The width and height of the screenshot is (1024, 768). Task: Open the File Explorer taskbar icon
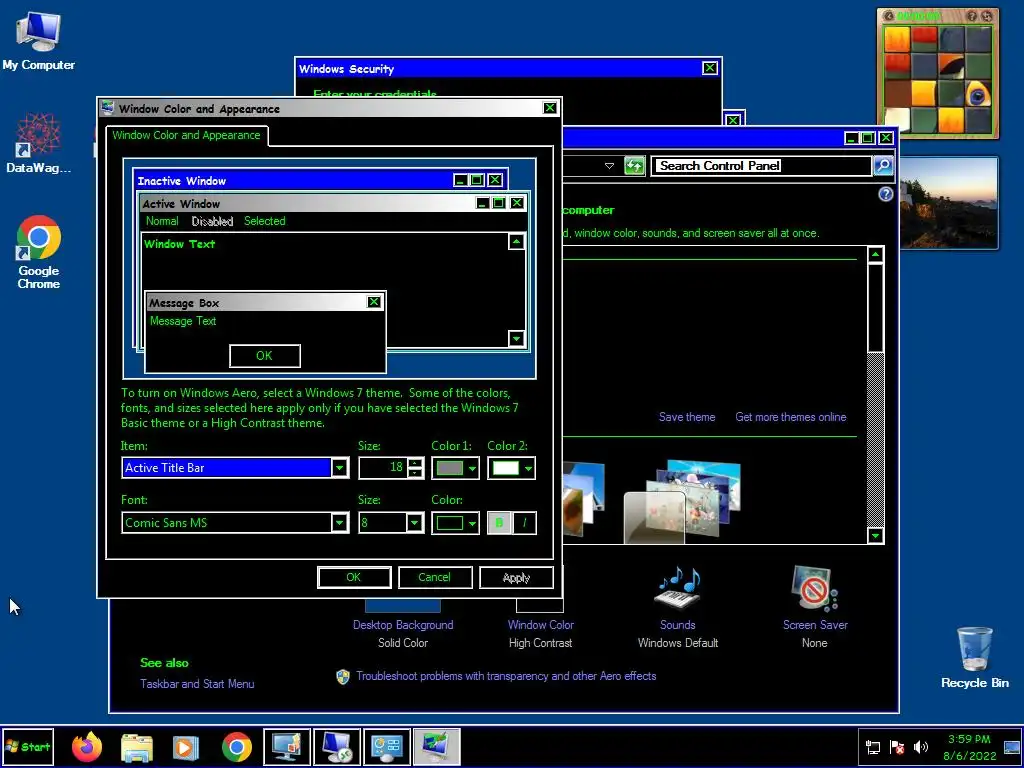pos(136,747)
